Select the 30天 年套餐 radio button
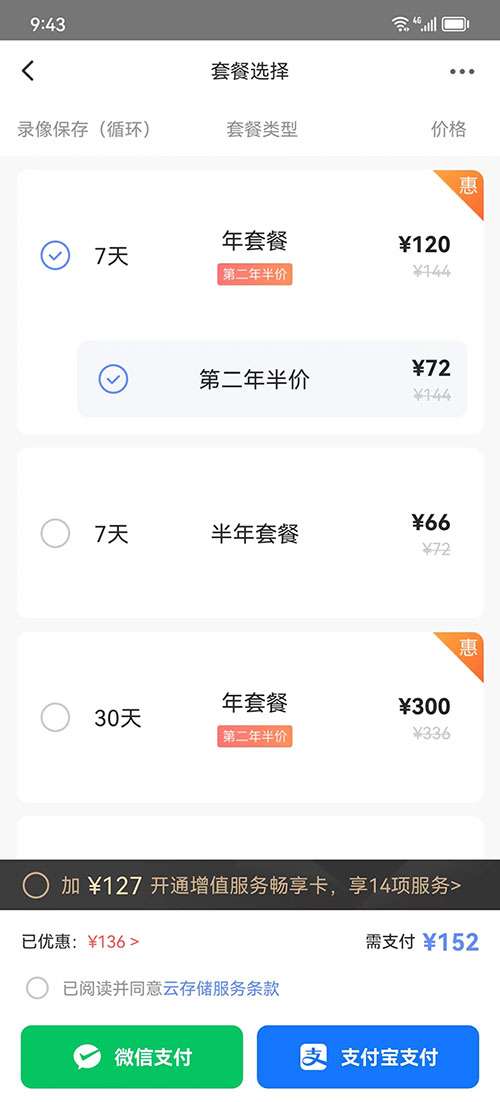500x1102 pixels. pyautogui.click(x=55, y=718)
